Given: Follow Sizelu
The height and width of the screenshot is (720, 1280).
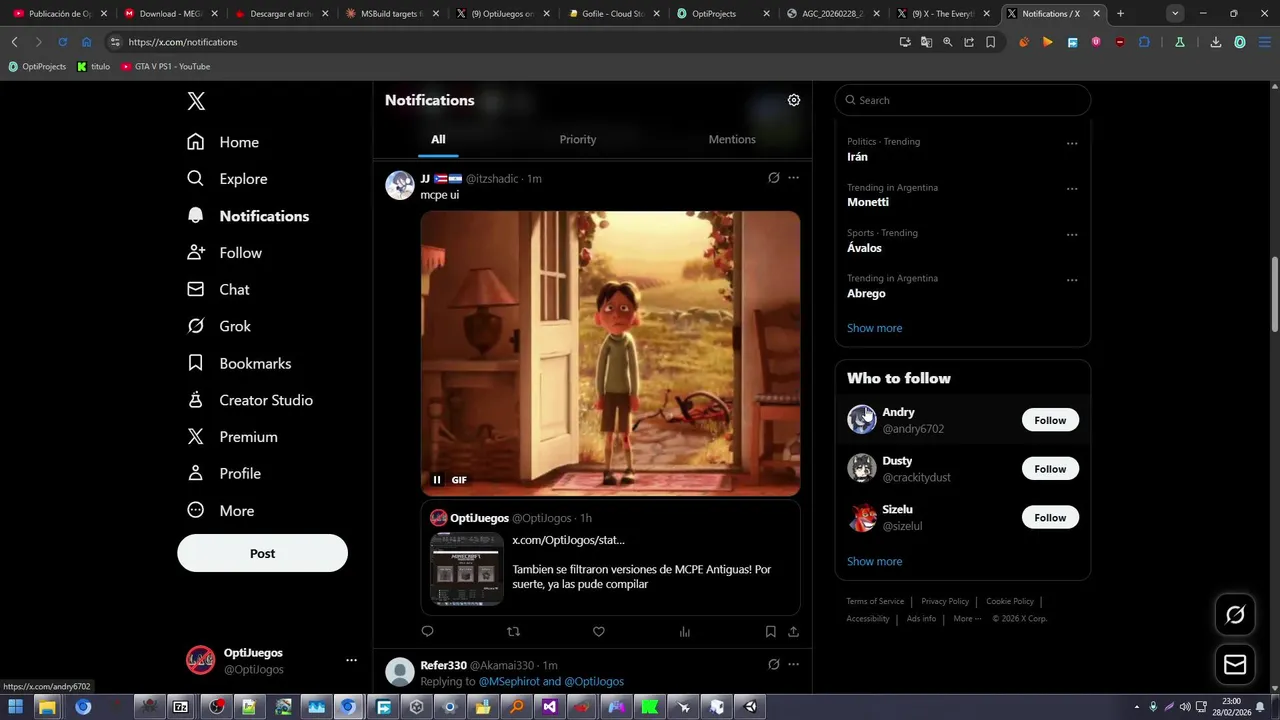Looking at the screenshot, I should pos(1050,517).
